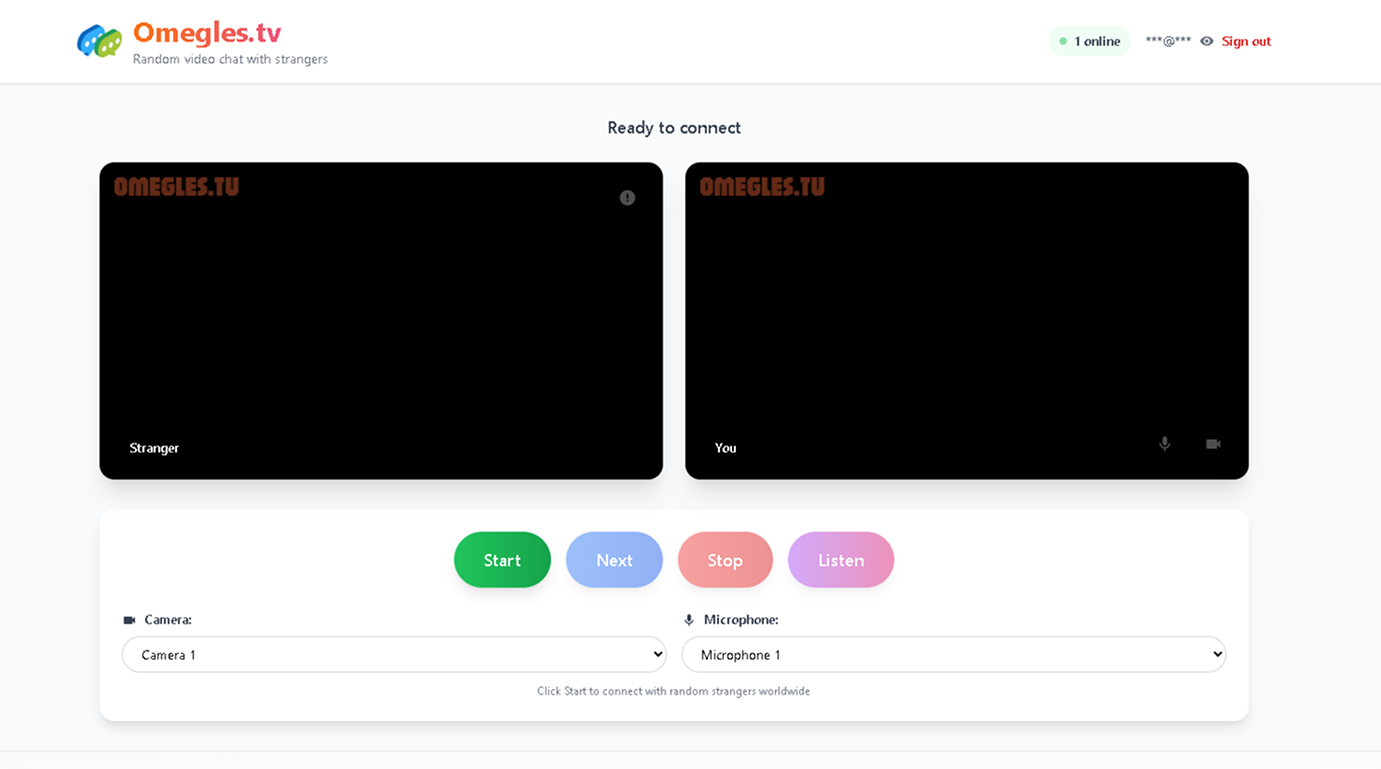The height and width of the screenshot is (769, 1381).
Task: Click the Omegles.tv site title
Action: point(207,33)
